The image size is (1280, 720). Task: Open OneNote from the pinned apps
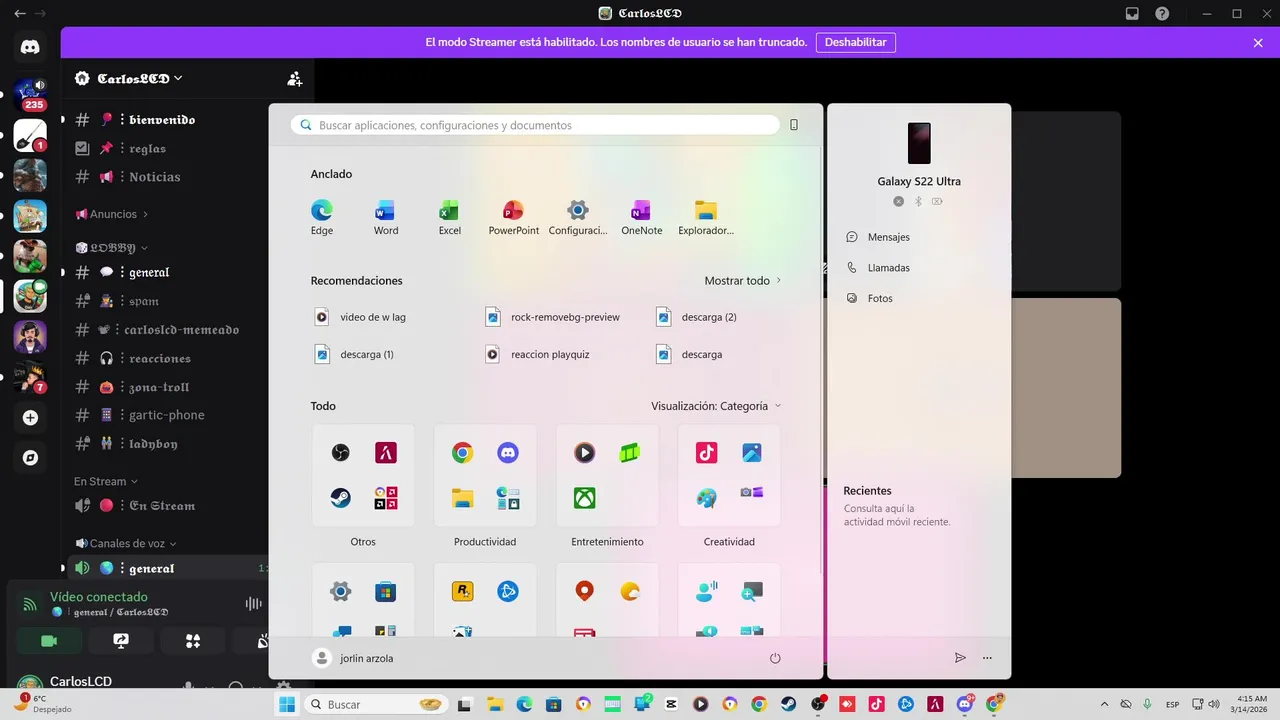(x=641, y=217)
